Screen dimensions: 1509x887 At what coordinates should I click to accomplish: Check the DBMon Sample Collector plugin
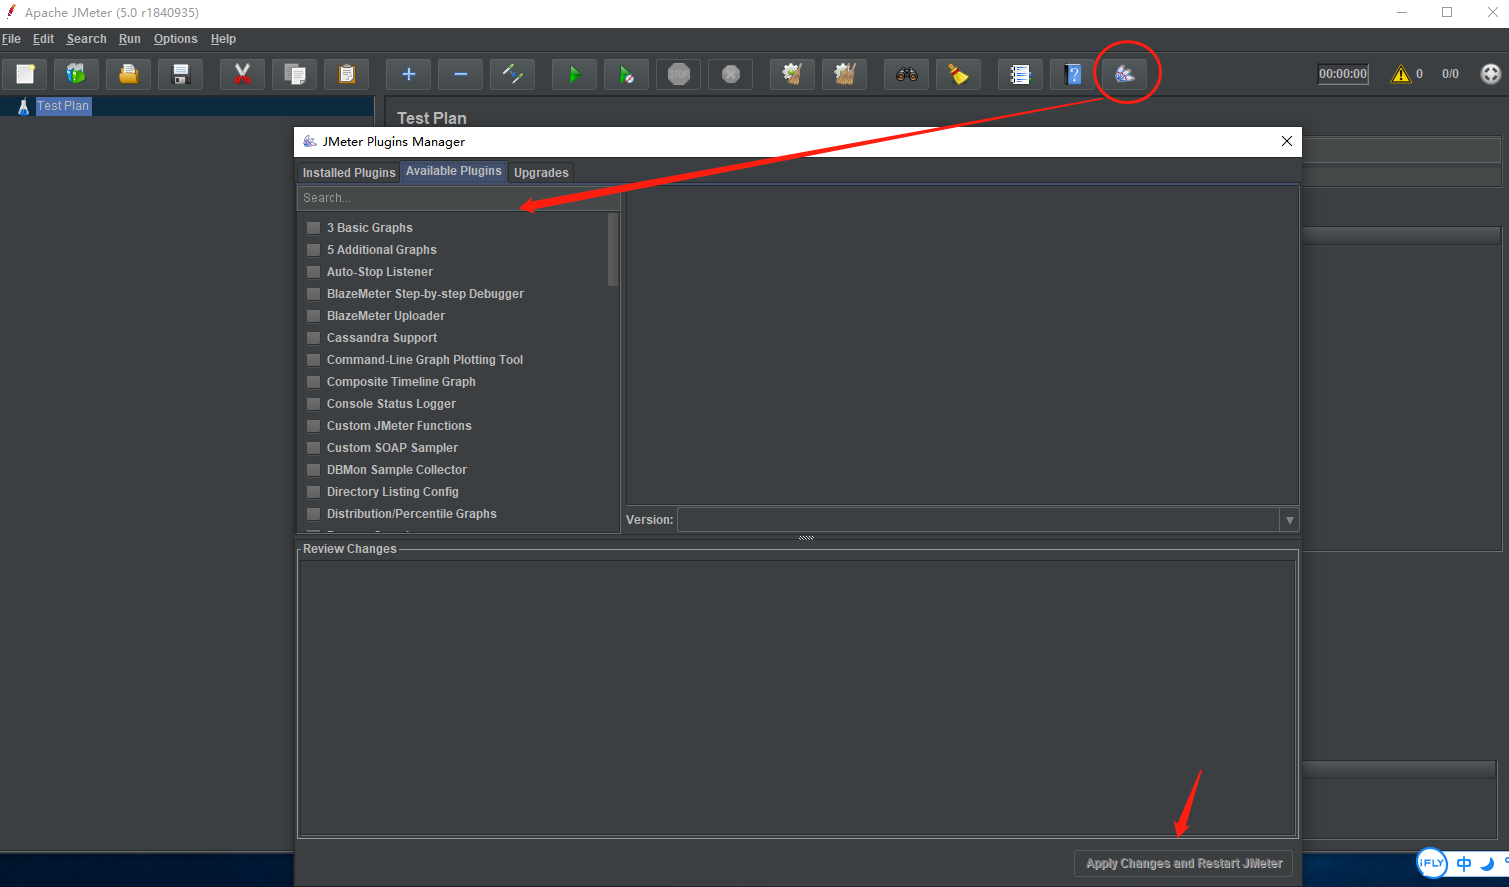pos(314,470)
